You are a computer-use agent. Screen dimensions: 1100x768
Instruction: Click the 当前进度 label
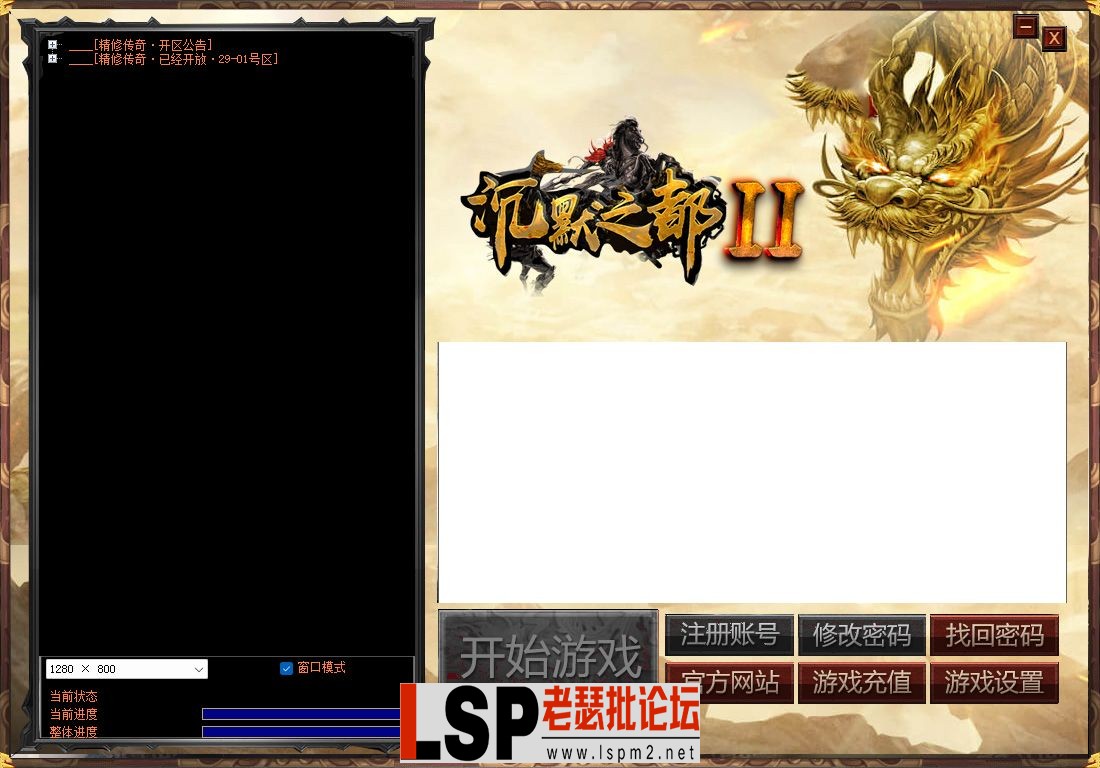[74, 714]
